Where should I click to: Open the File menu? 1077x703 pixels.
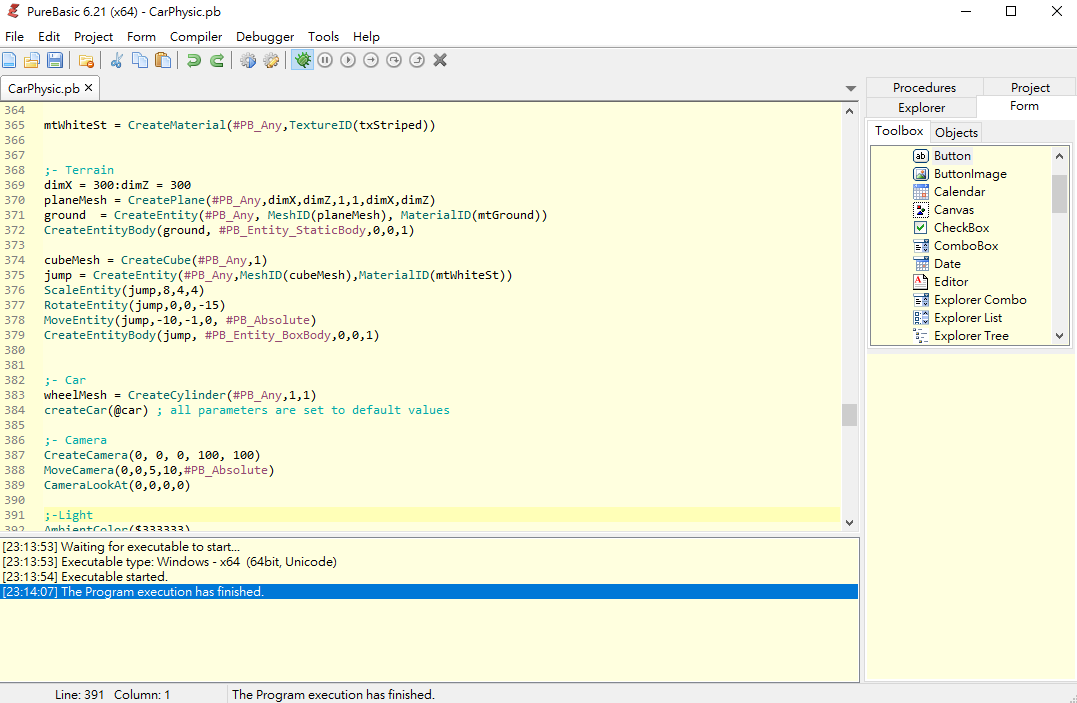click(14, 36)
